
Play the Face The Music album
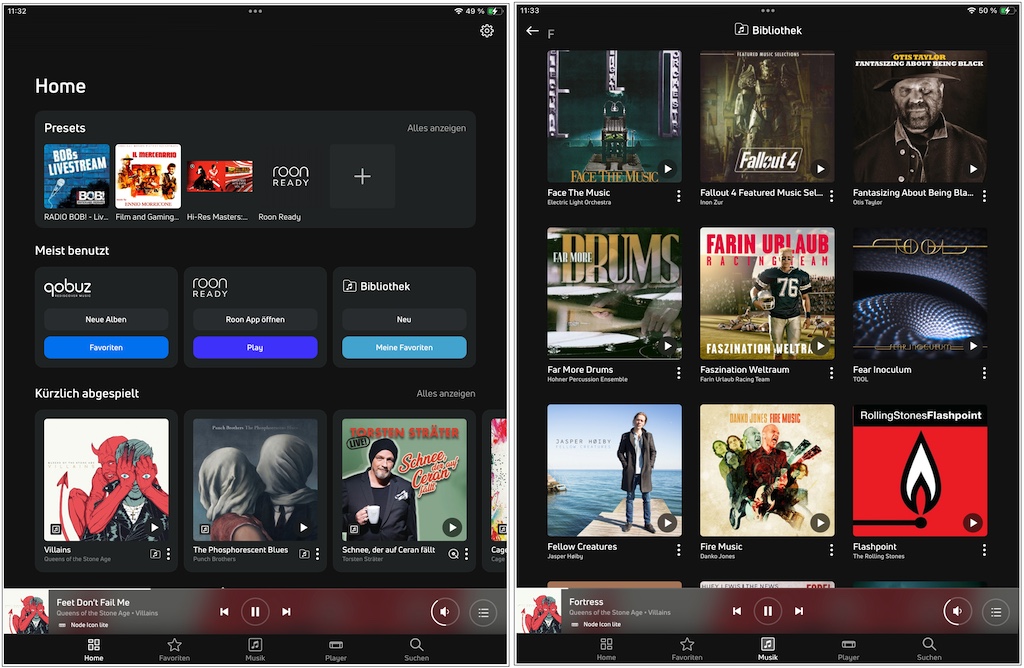pos(667,168)
